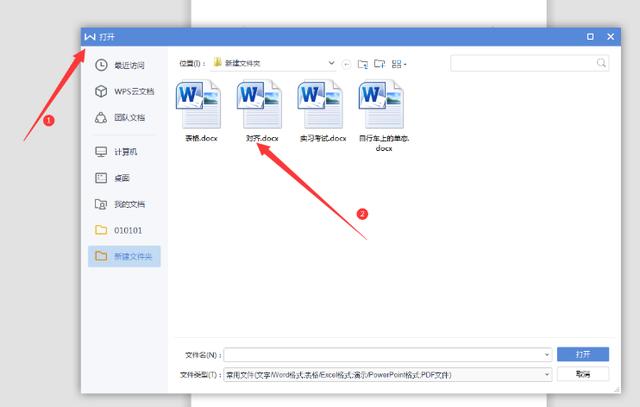Select the 新建文件夹 sidebar folder

pos(124,256)
